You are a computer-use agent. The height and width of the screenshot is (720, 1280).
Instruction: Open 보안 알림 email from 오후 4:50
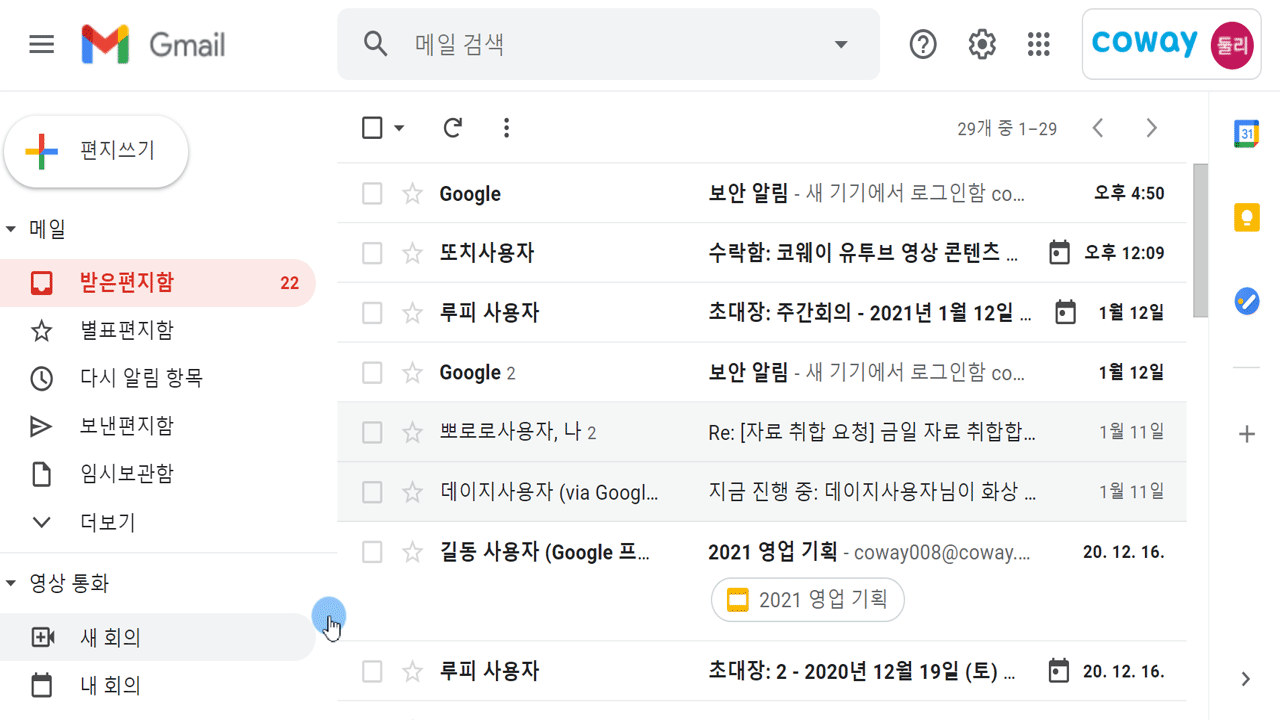pos(866,194)
